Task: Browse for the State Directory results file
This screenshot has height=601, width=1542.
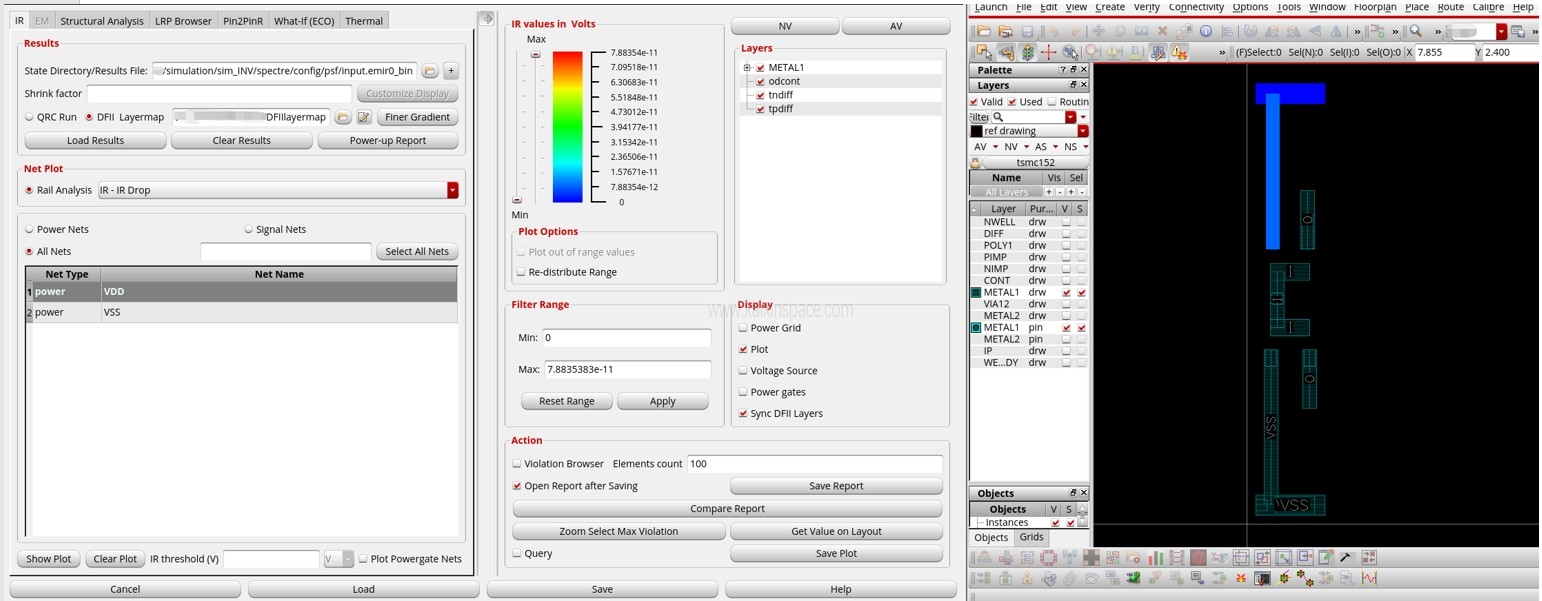Action: click(x=429, y=71)
